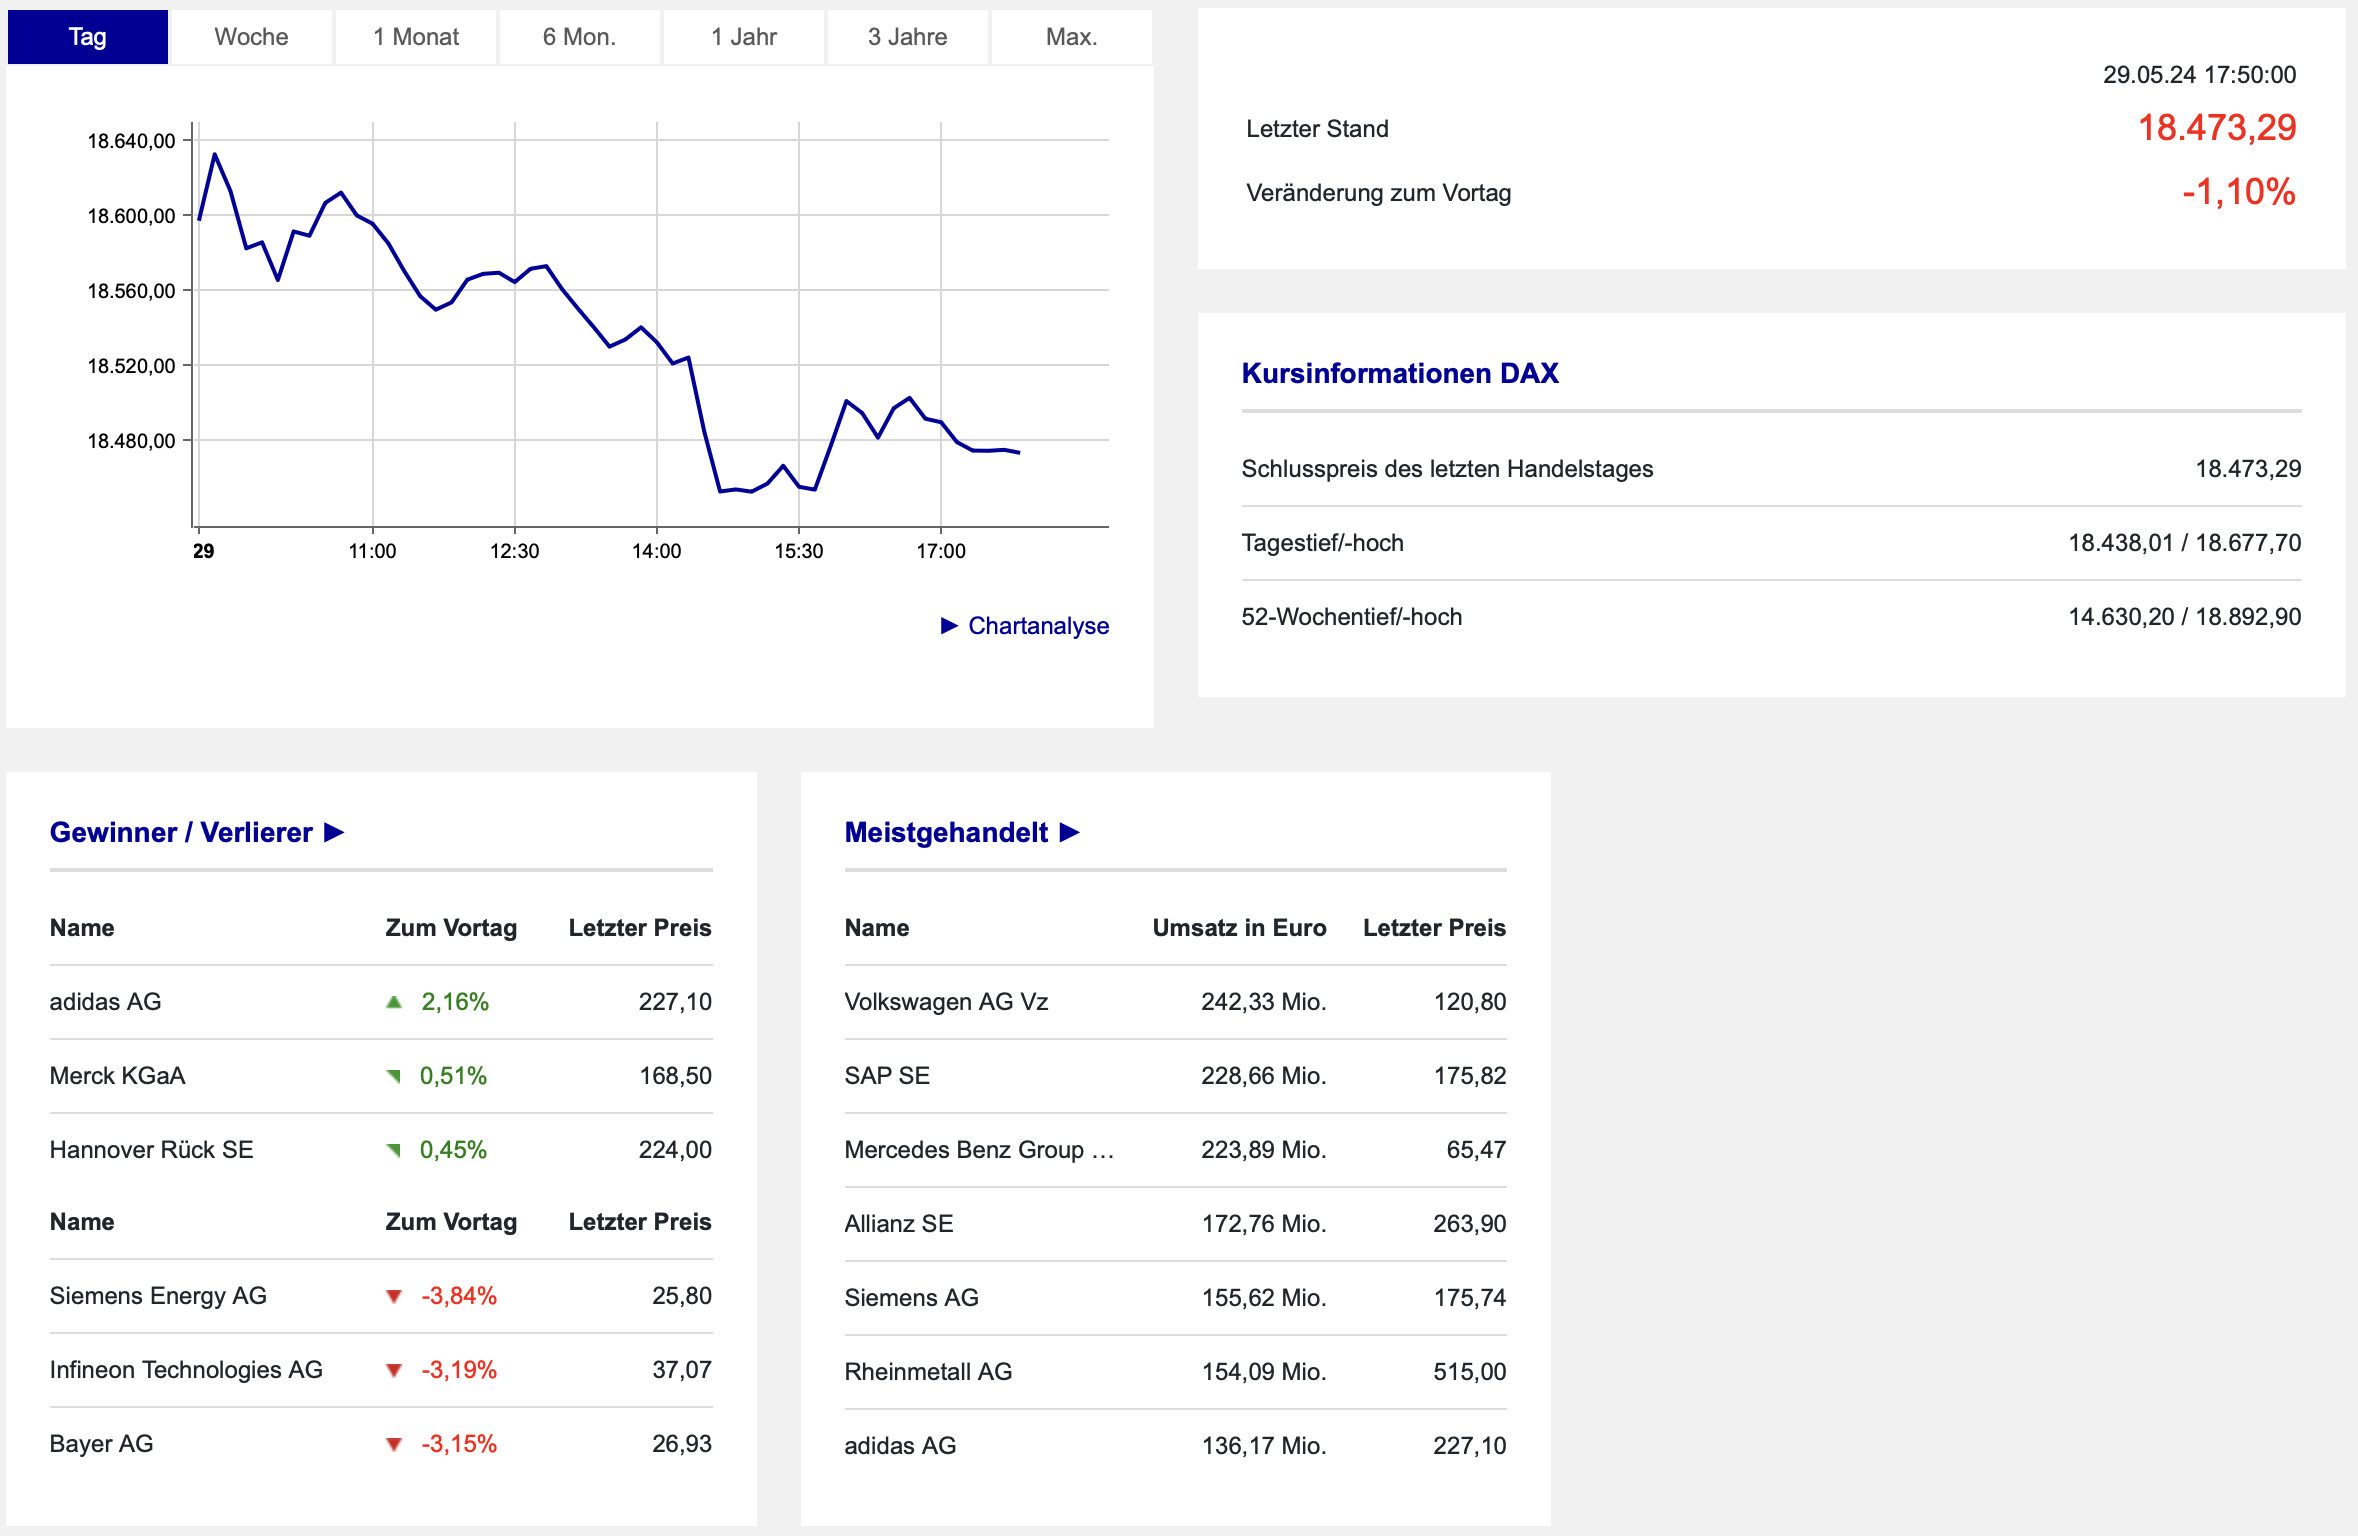Click the arrow icon next to Meistgehandelt

click(1070, 832)
